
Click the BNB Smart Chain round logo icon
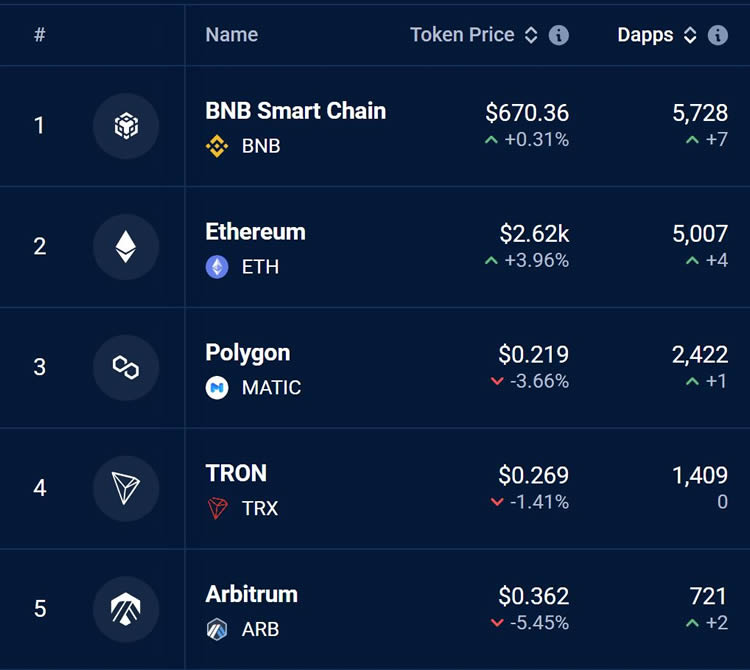click(126, 126)
